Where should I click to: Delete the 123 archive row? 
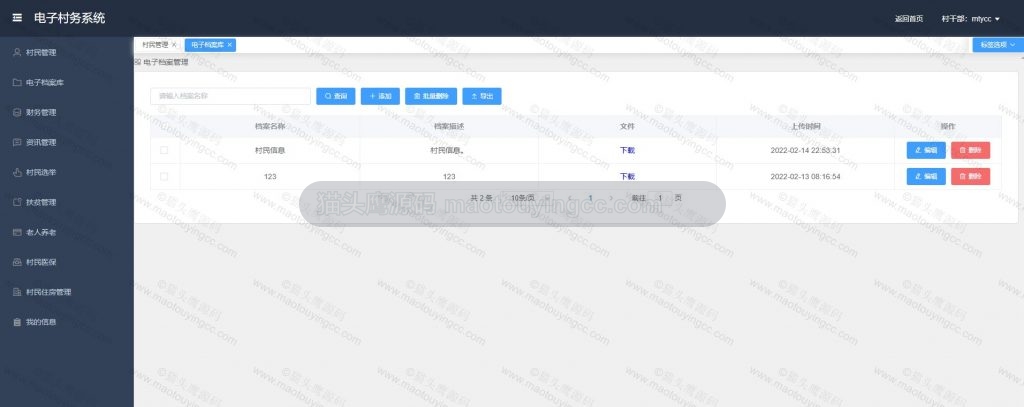(970, 176)
